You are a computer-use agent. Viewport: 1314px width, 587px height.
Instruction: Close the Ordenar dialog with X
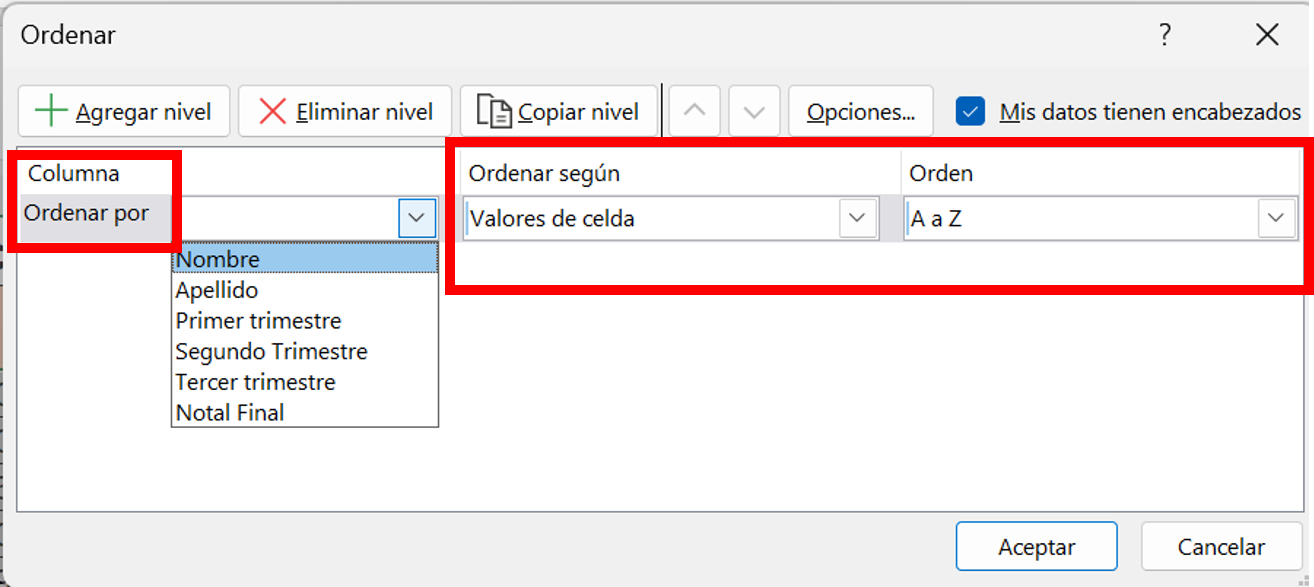(1267, 35)
